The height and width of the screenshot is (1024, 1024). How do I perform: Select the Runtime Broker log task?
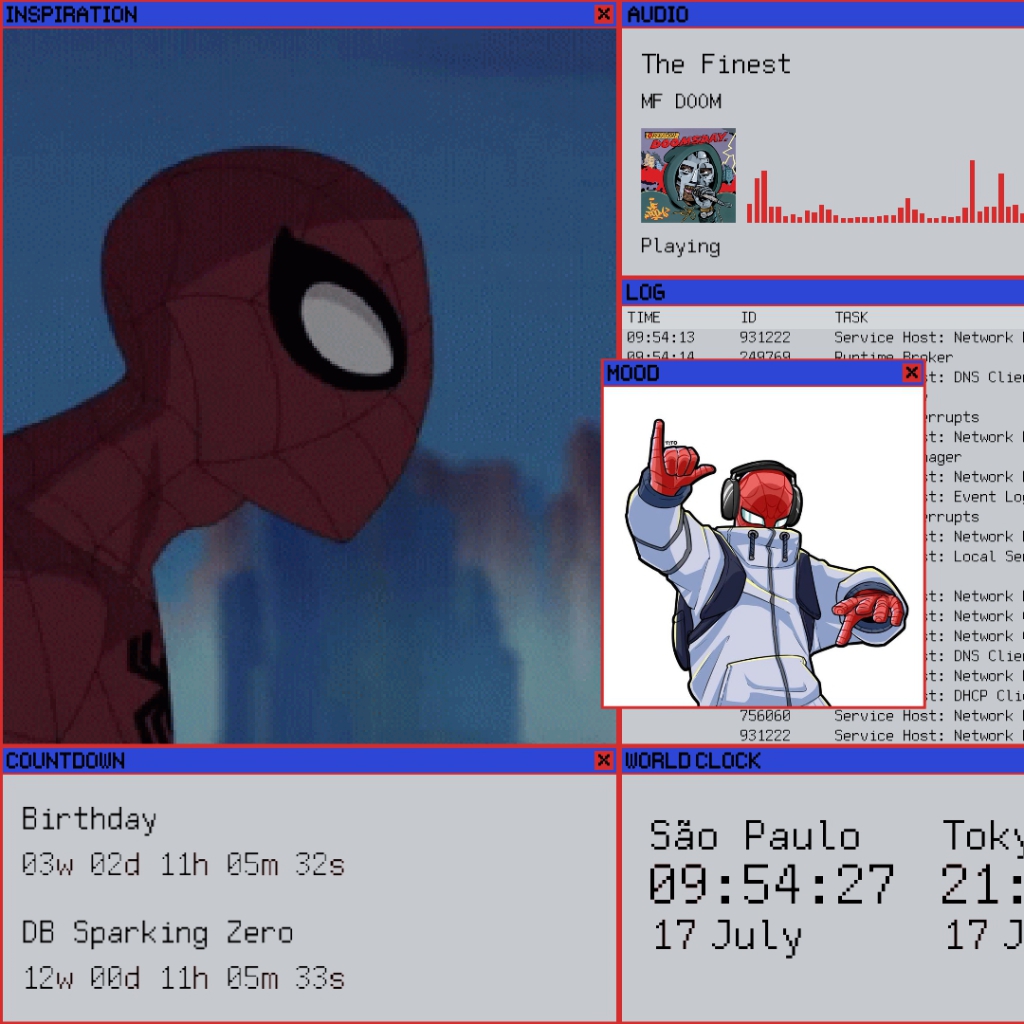[x=893, y=357]
